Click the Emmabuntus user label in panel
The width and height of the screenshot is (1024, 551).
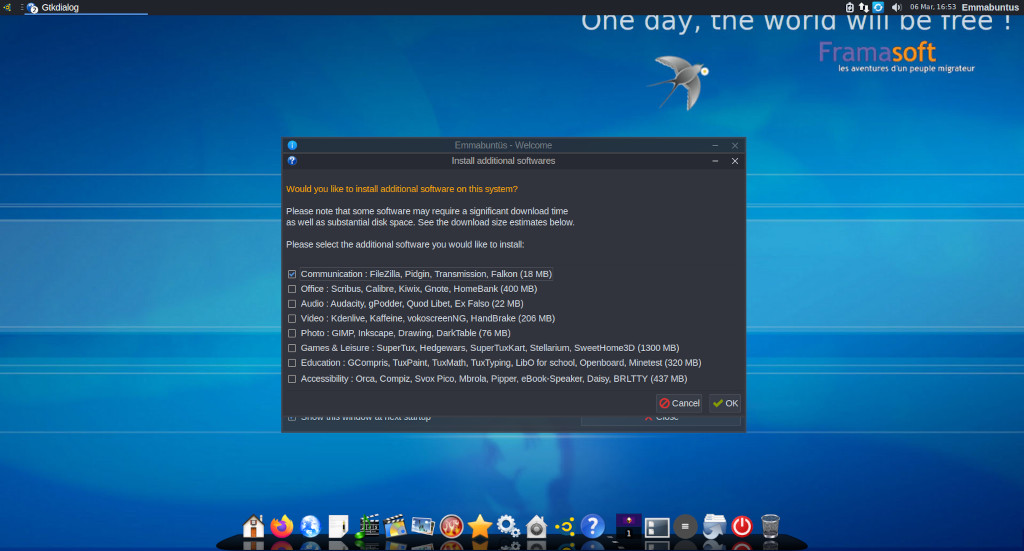(990, 7)
